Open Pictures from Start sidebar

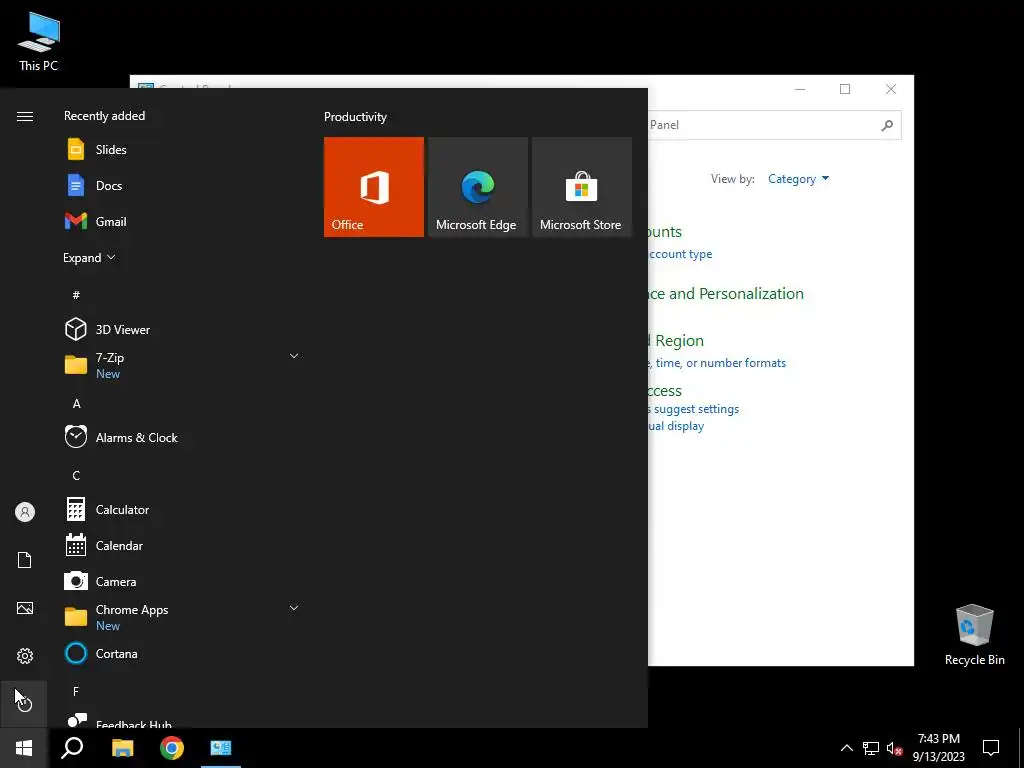pos(25,608)
